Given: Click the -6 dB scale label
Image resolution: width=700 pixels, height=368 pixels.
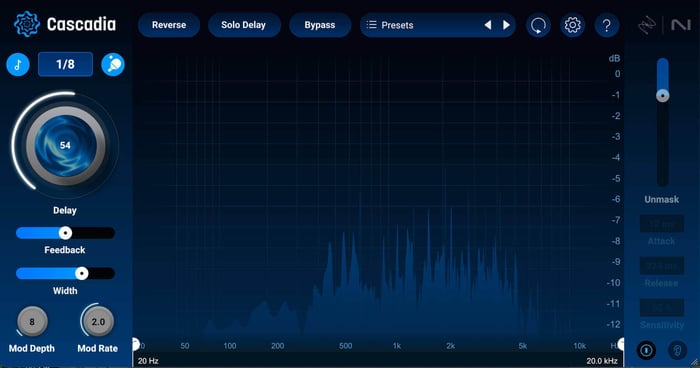Looking at the screenshot, I should [616, 199].
